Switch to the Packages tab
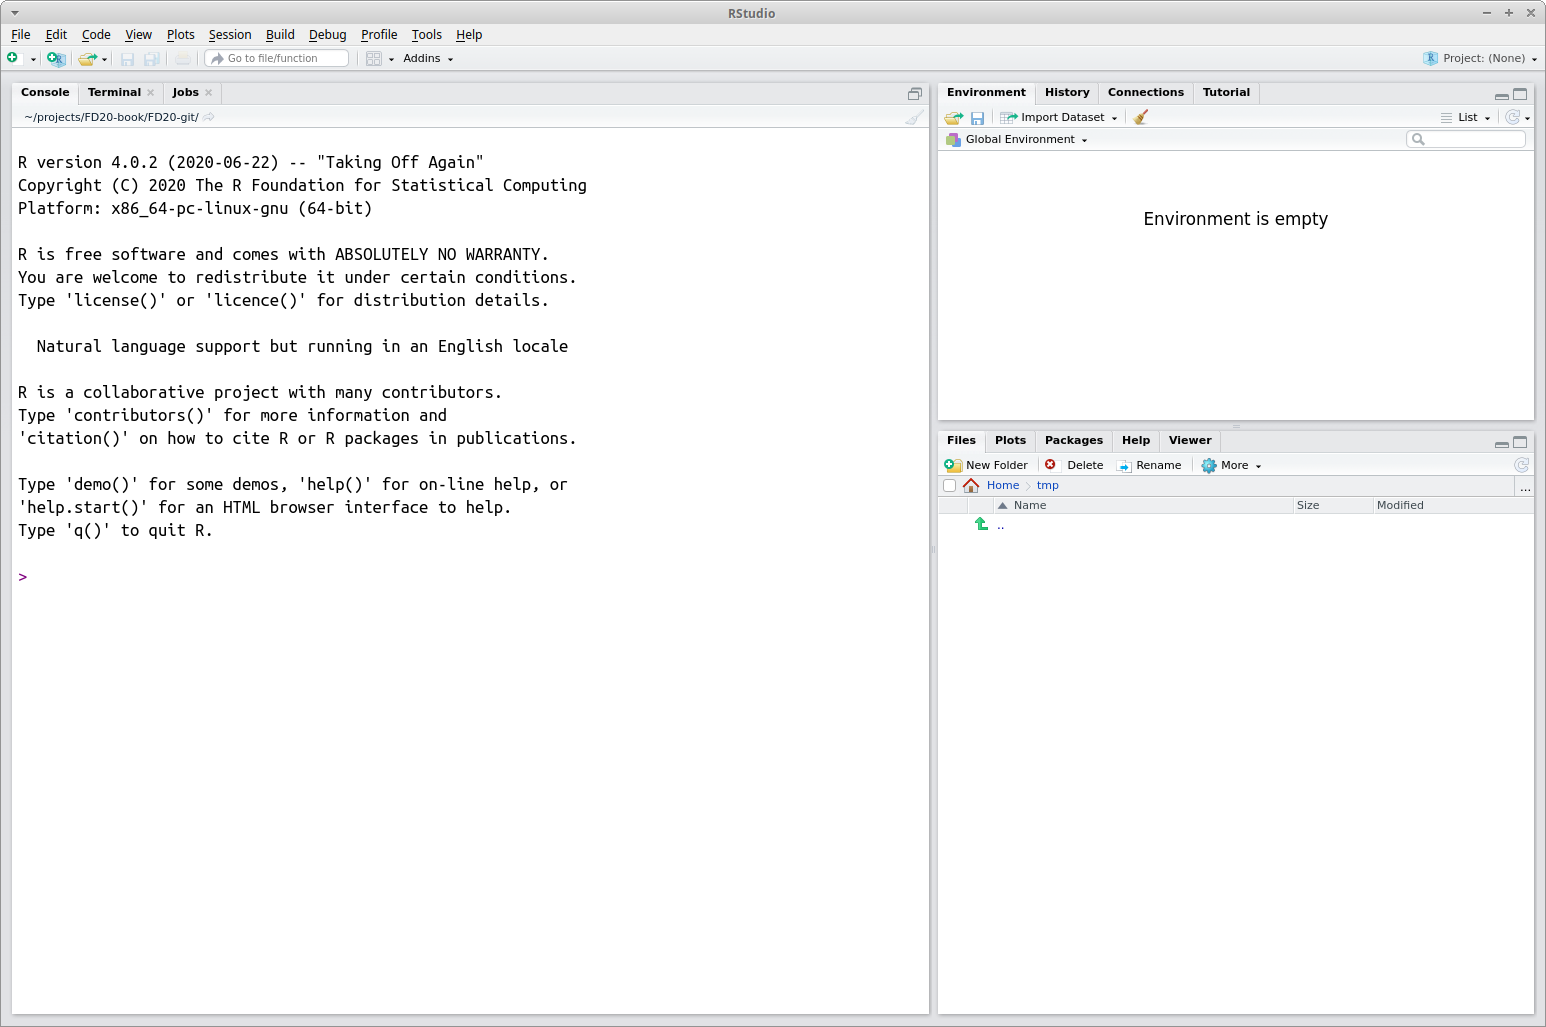This screenshot has width=1546, height=1027. coord(1073,440)
